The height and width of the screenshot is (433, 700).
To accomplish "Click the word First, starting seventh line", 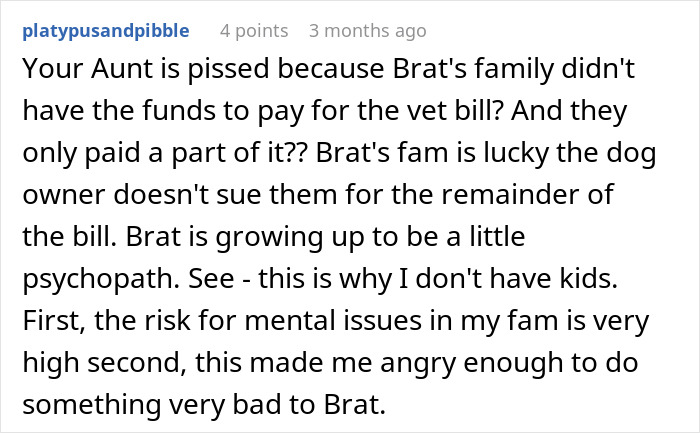I will pyautogui.click(x=54, y=321).
